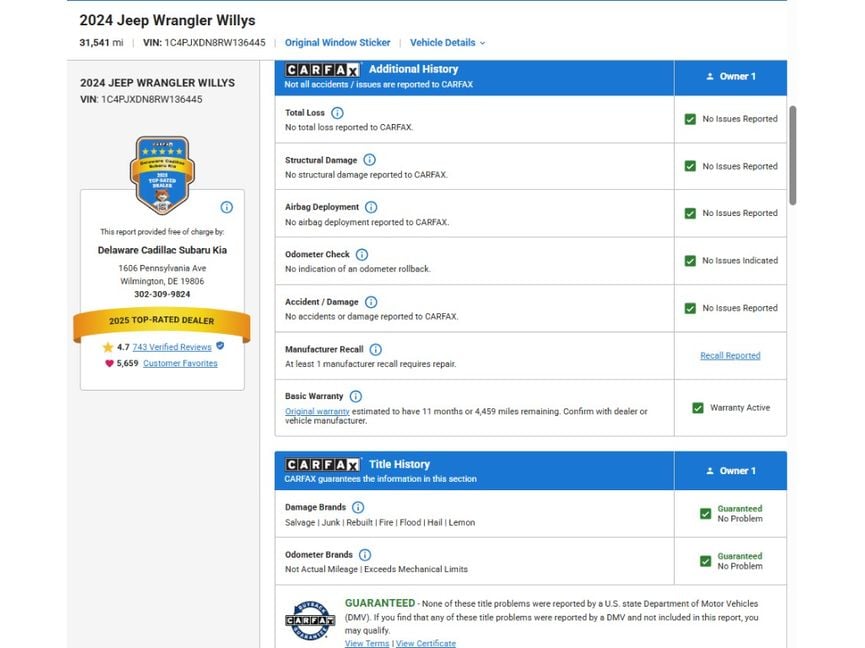Open the Damage Brands info icon

point(358,507)
